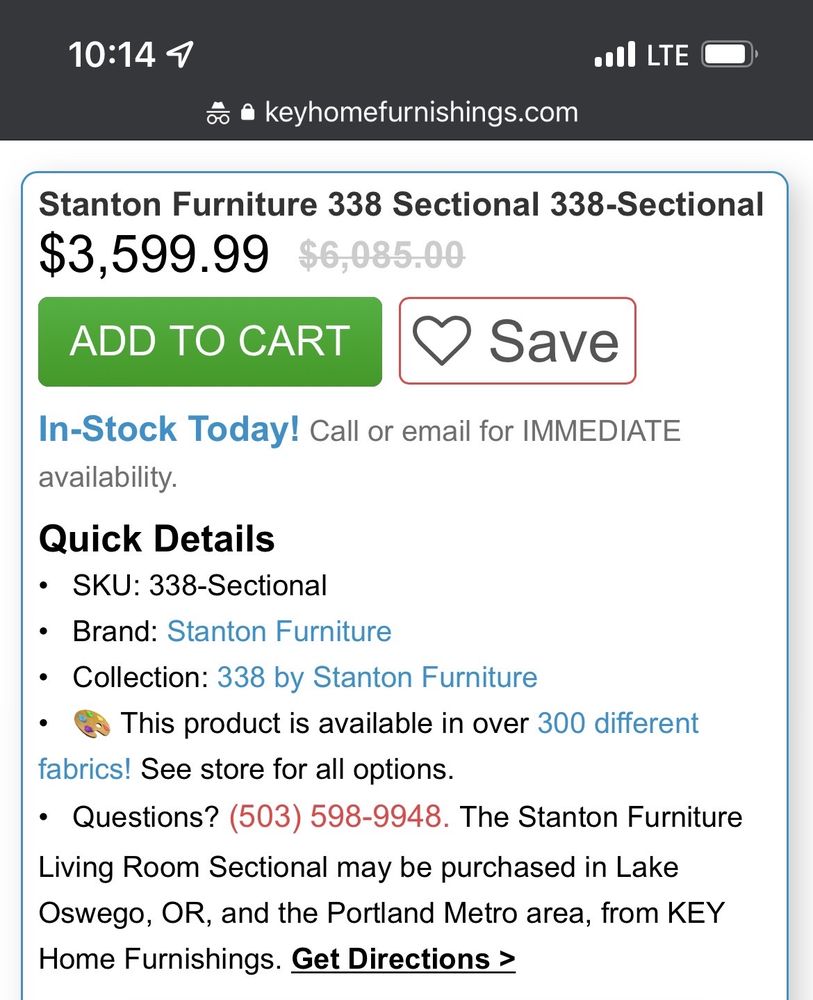813x1000 pixels.
Task: Tap the 10:14 clock in status bar
Action: pos(111,54)
